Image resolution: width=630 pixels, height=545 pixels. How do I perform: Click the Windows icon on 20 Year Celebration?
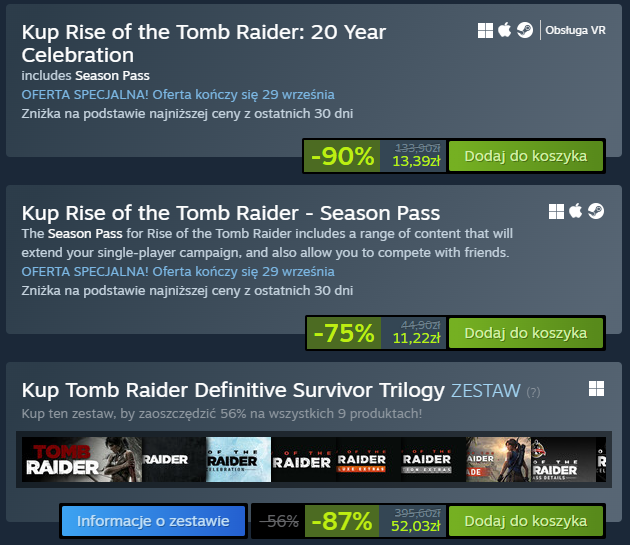coord(486,30)
